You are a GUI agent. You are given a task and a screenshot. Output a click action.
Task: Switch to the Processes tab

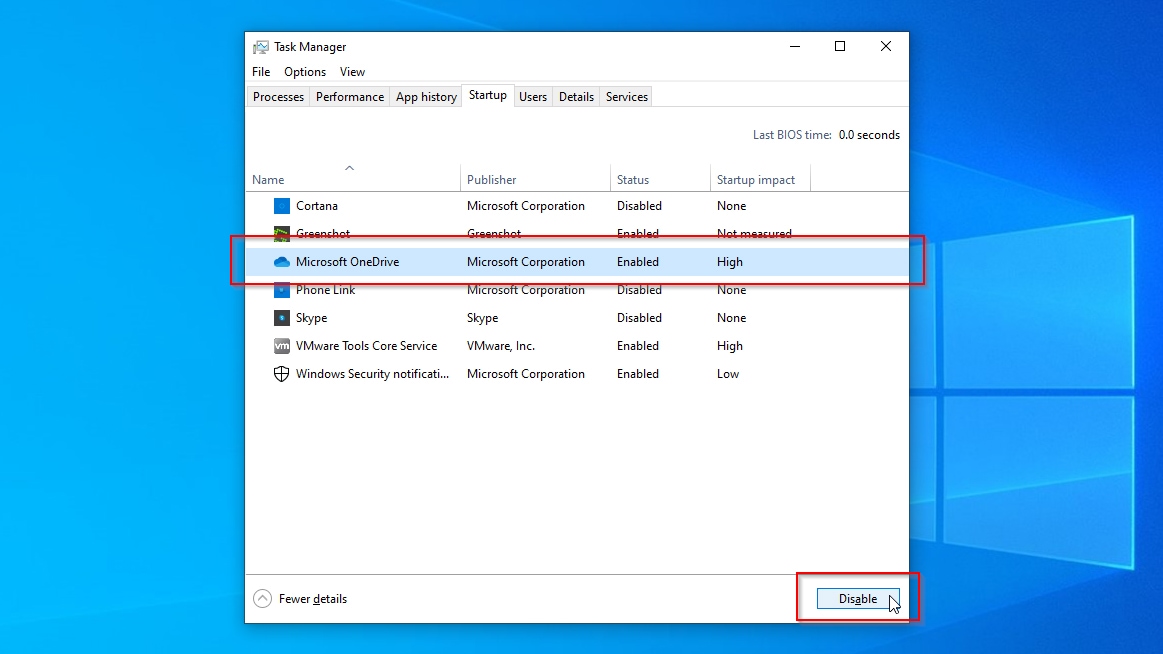coord(278,97)
